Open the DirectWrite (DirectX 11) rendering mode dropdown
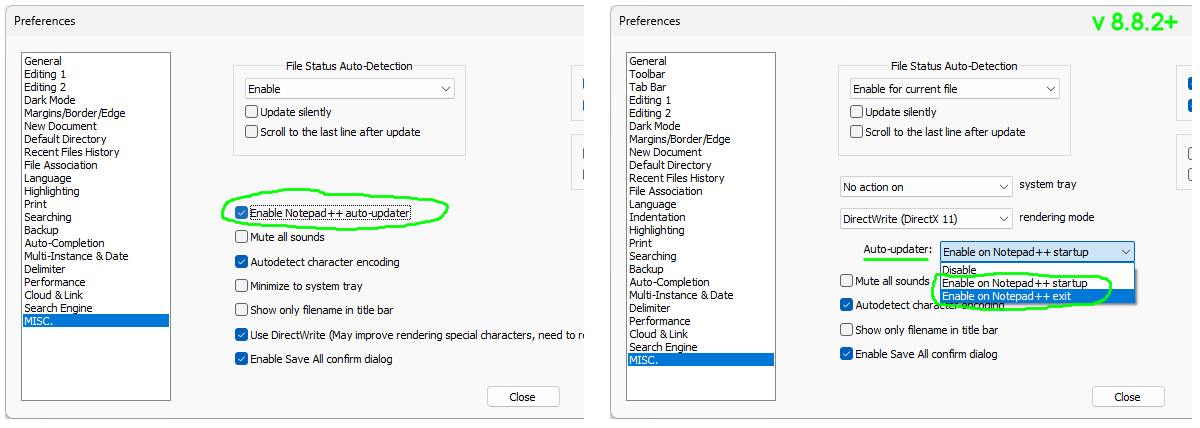Screen dimensions: 1200x428 coord(926,218)
